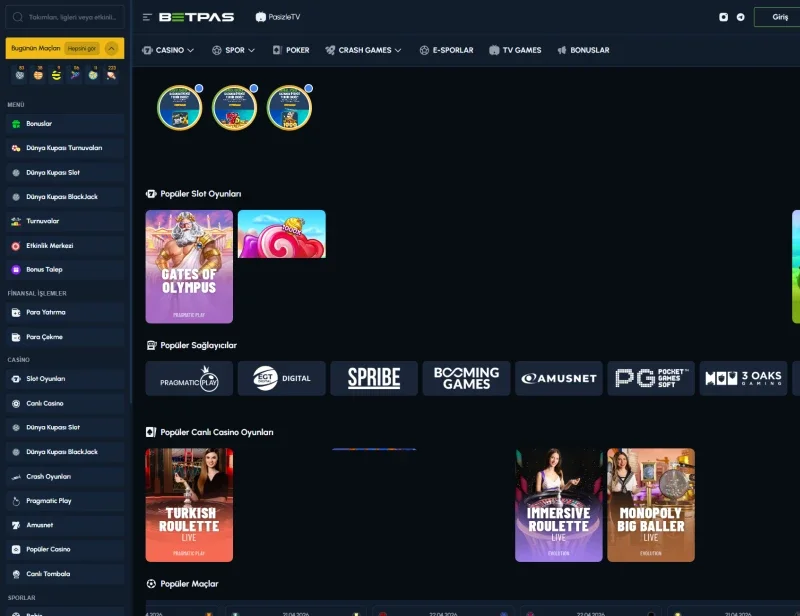The image size is (800, 616).
Task: Open Bonuslar in the sidebar menu
Action: 65,124
